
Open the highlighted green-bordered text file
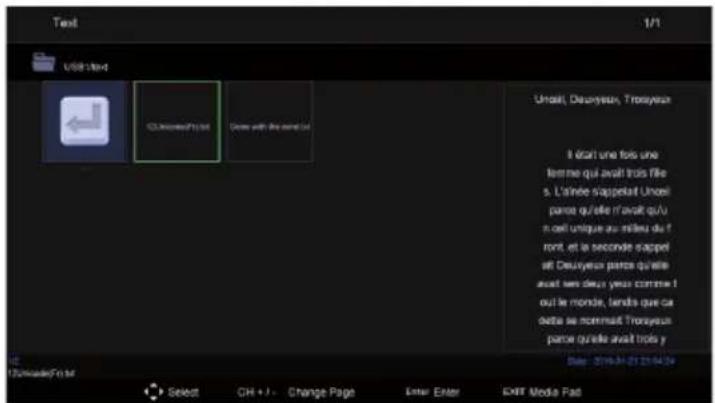(x=177, y=122)
